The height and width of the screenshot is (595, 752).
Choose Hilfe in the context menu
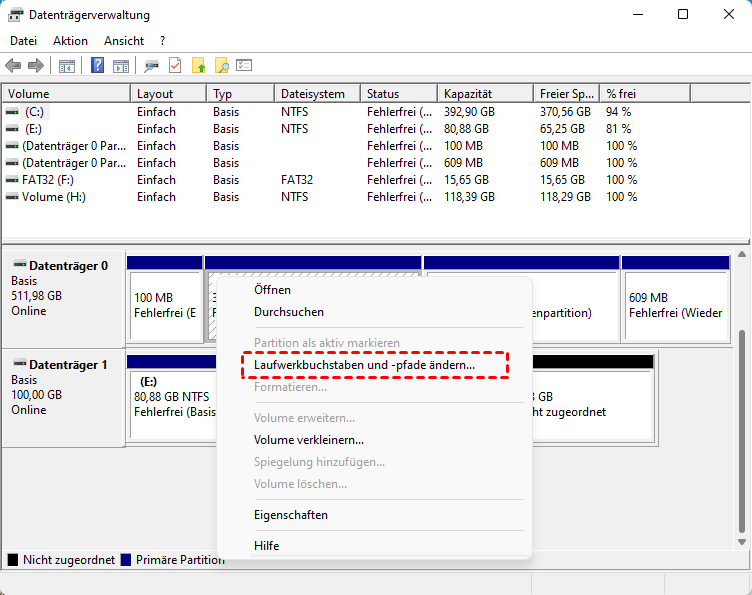click(x=375, y=546)
